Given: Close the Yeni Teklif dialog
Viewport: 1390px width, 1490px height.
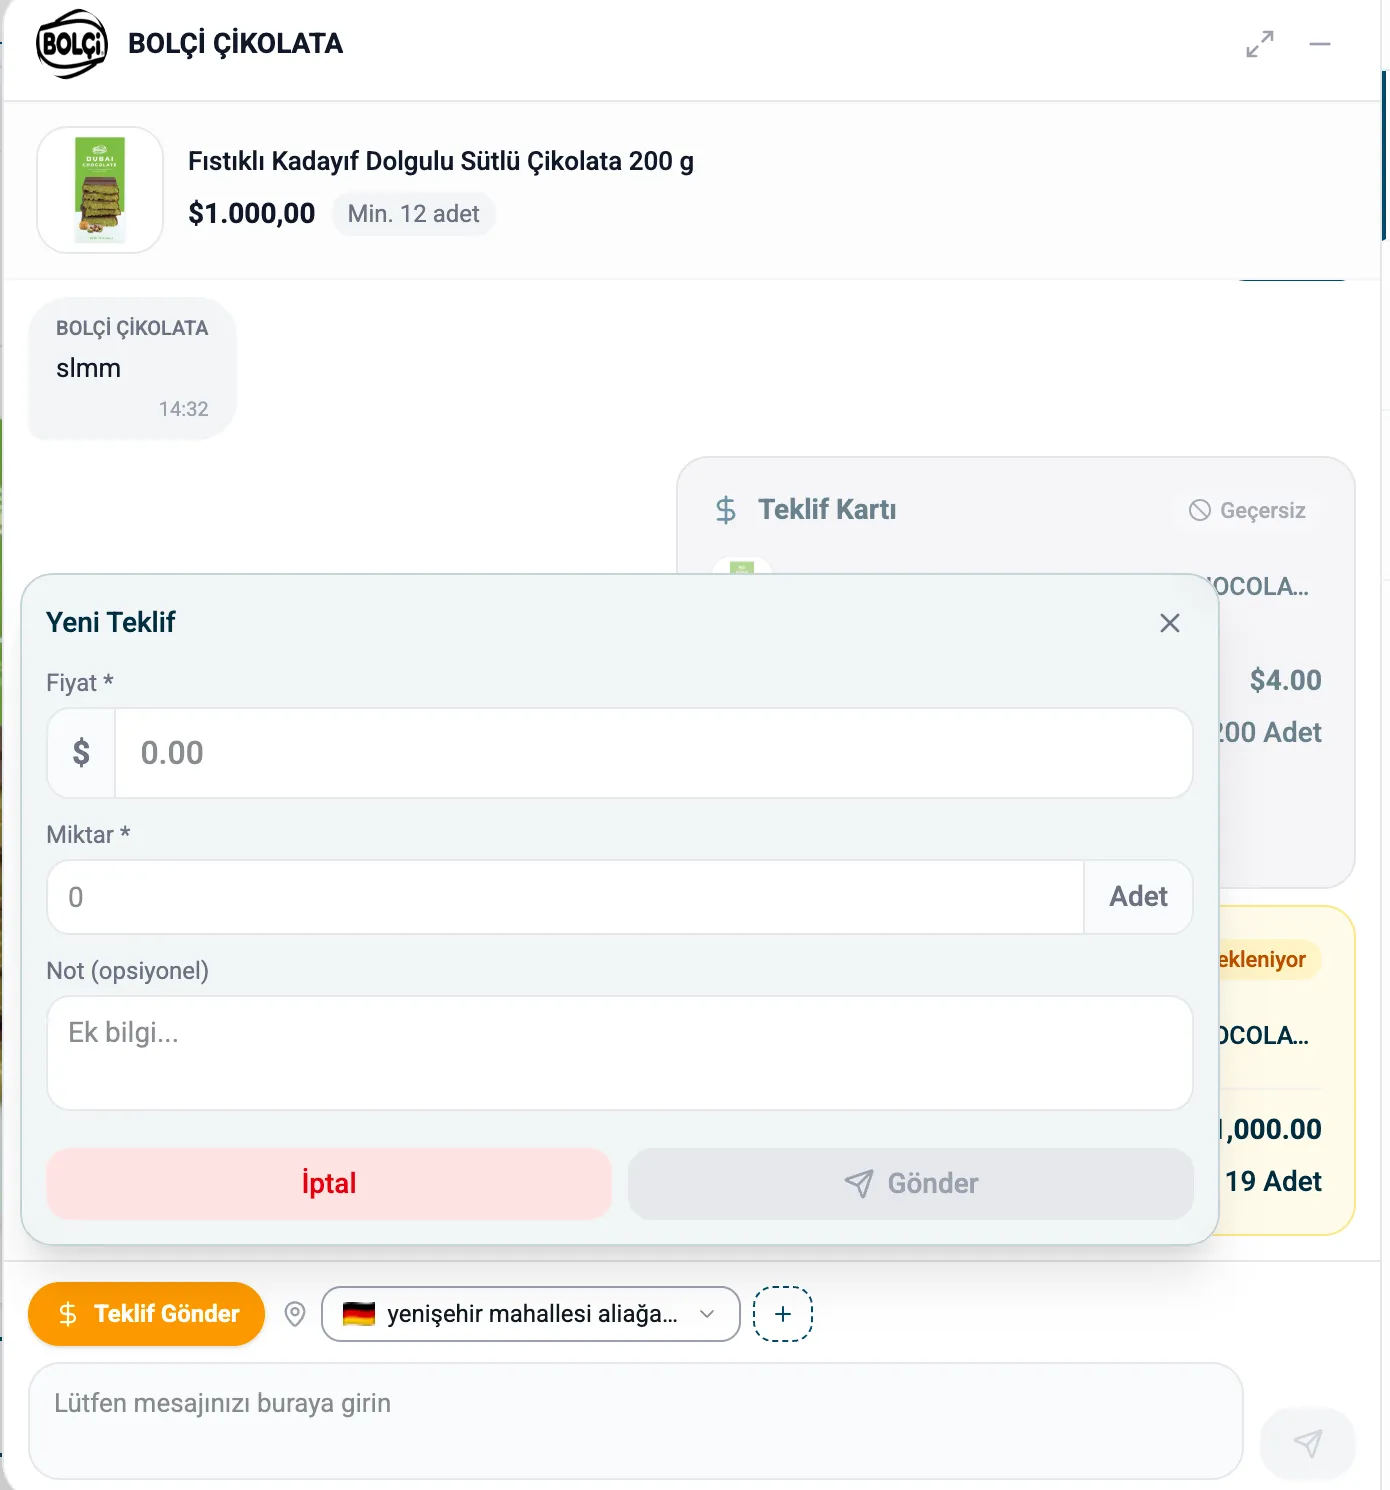Looking at the screenshot, I should coord(1170,623).
